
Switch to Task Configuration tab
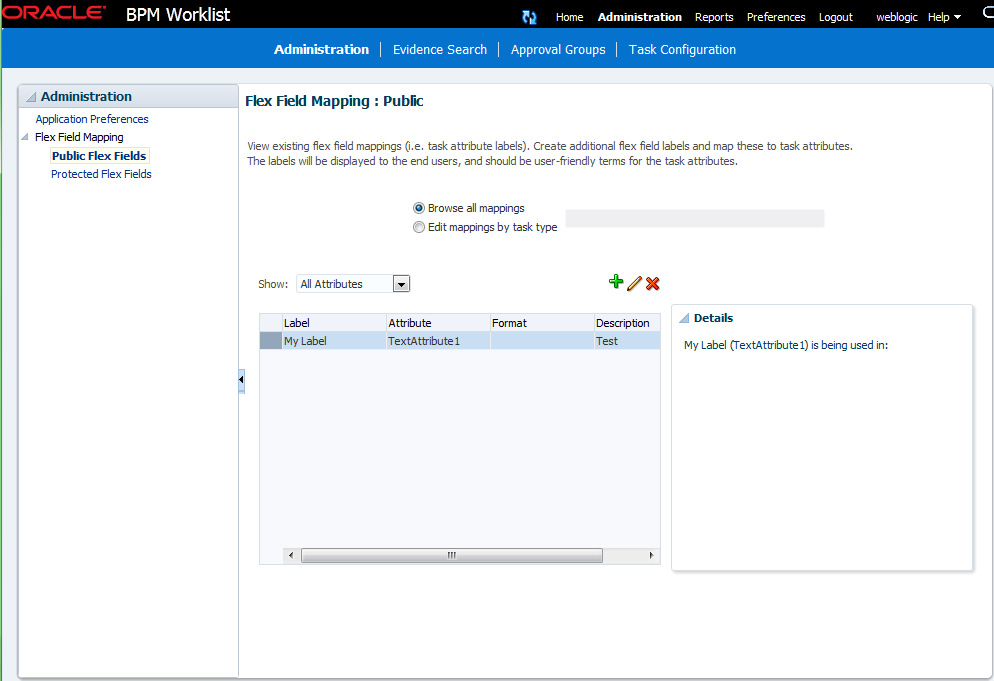pos(682,49)
